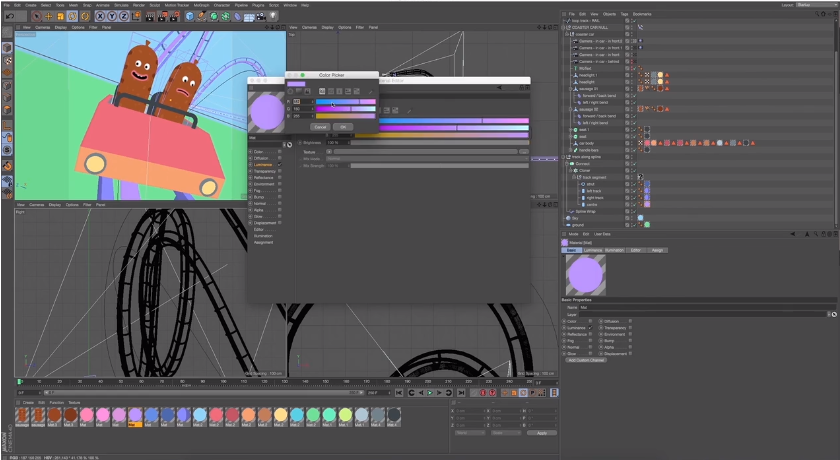840x460 pixels.
Task: Collapse the COASTER CAR NULL tree node
Action: pos(565,27)
